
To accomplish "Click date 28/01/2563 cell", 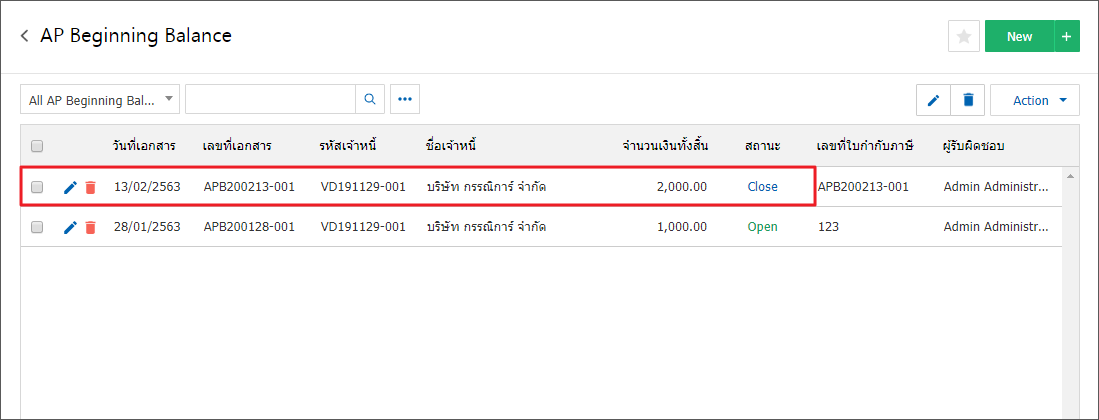I will (x=147, y=227).
